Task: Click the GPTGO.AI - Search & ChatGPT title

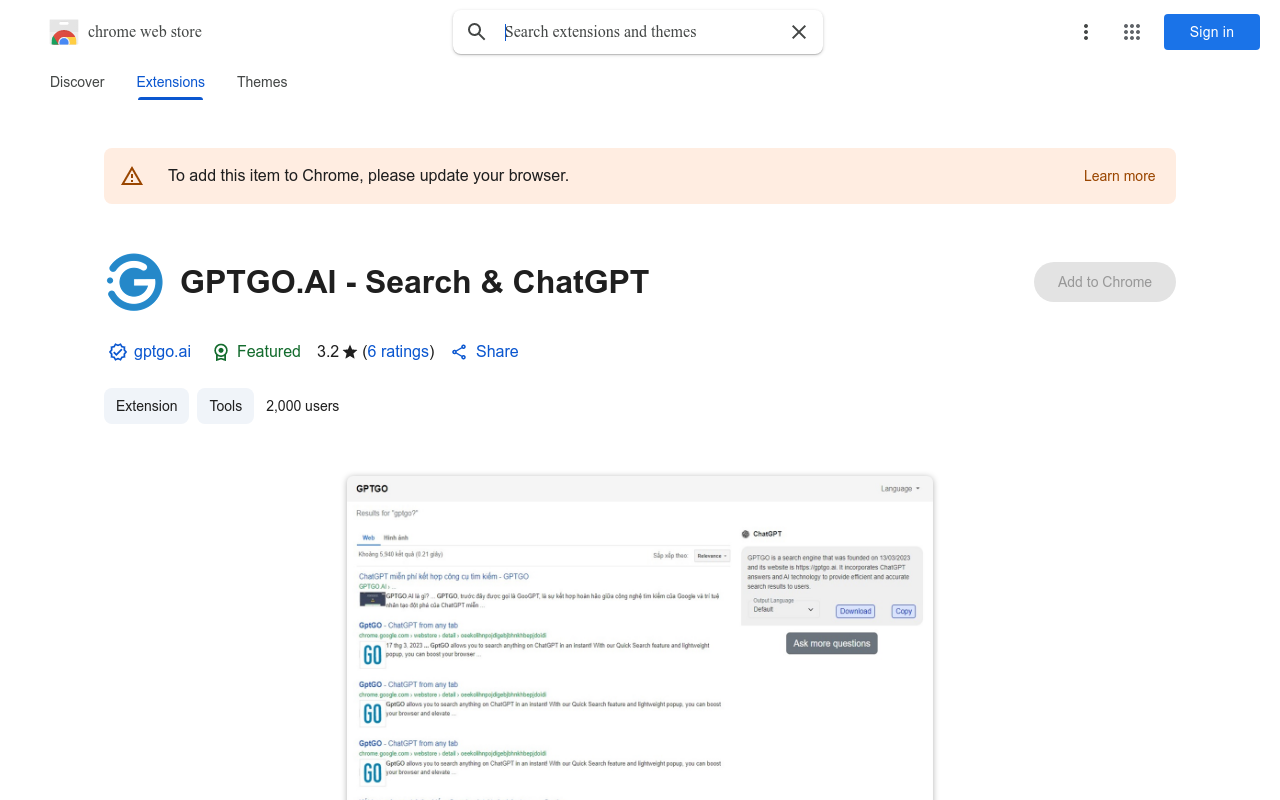Action: [x=415, y=282]
